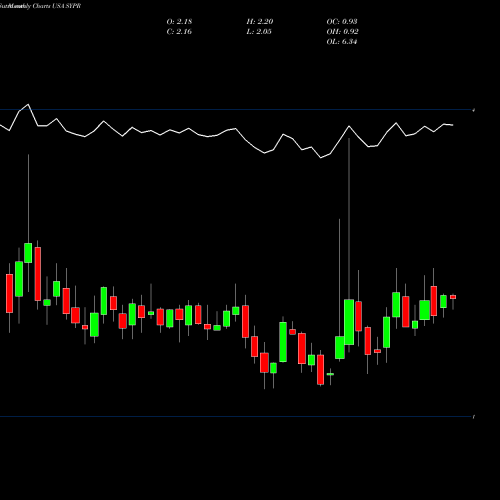The image size is (500, 500).
Task: Select the open value 'O: 2.18'
Action: [x=179, y=22]
